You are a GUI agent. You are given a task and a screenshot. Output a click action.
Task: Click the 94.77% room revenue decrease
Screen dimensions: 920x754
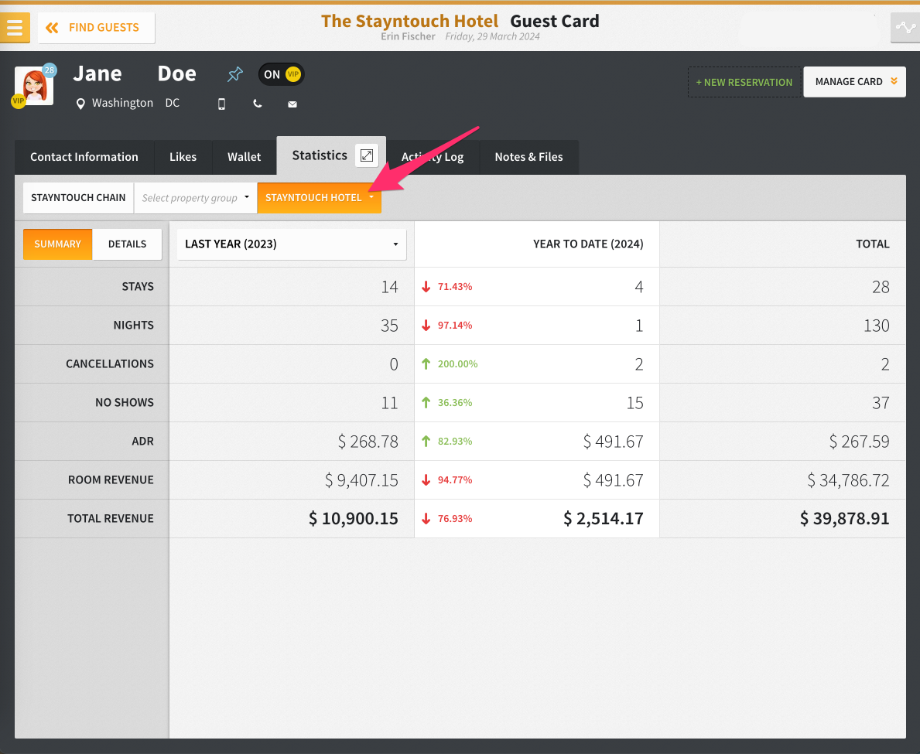click(x=447, y=480)
